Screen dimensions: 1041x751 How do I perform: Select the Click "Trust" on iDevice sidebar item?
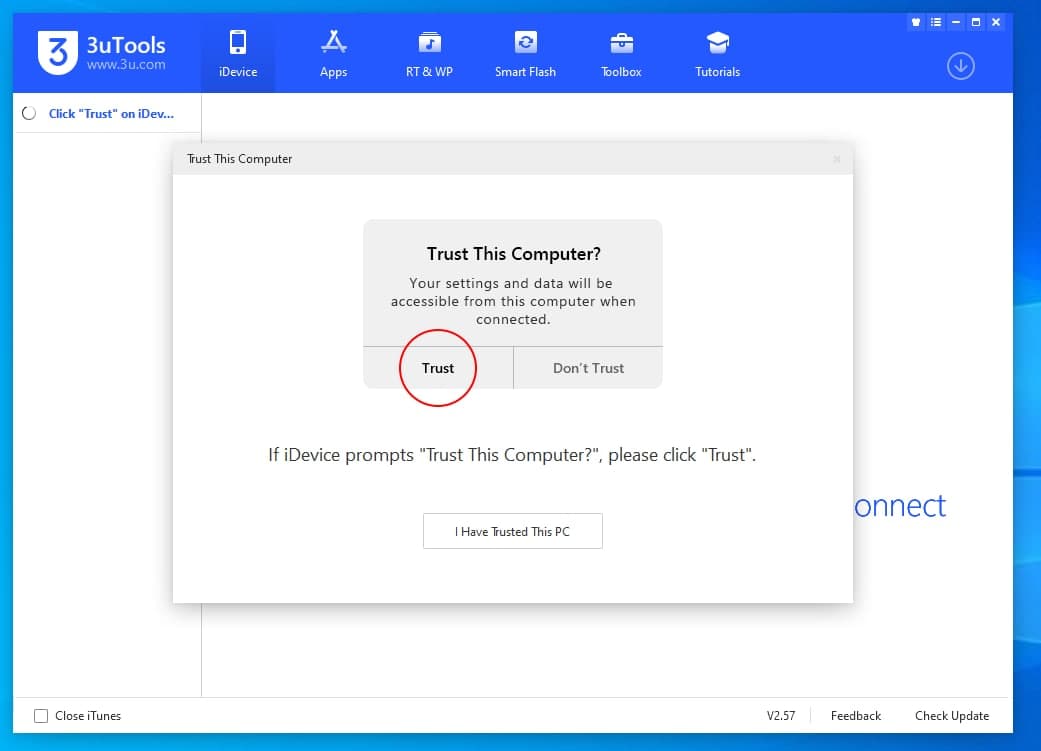110,114
